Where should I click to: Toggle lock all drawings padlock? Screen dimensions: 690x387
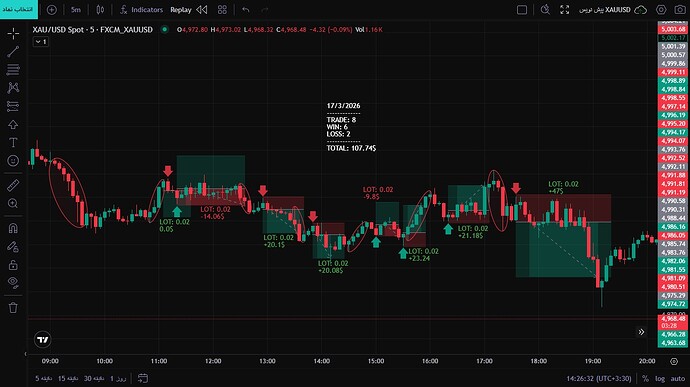(13, 265)
